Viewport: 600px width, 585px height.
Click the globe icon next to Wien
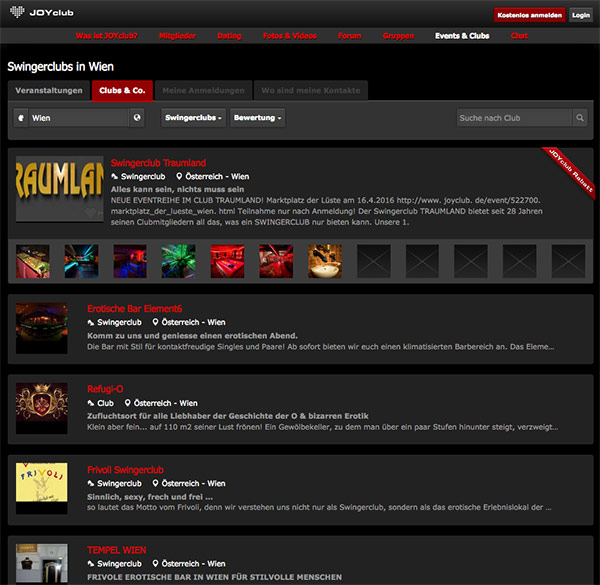point(137,118)
